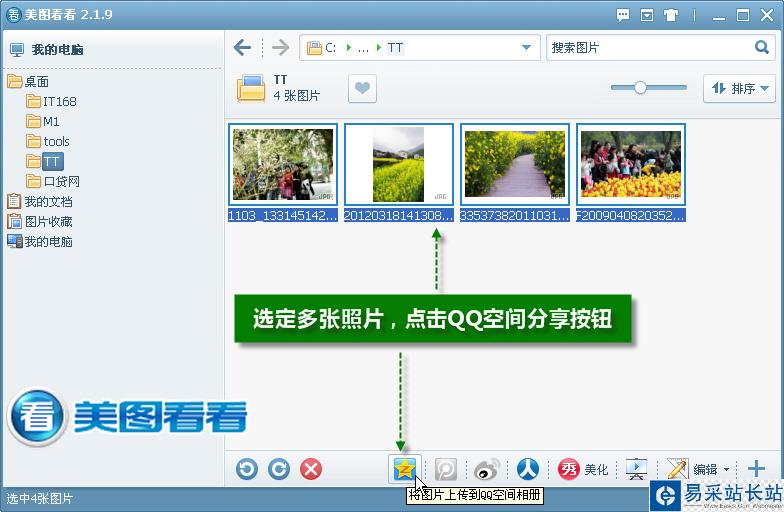Open 图片收藏 in tree
The image size is (784, 512).
pos(40,222)
